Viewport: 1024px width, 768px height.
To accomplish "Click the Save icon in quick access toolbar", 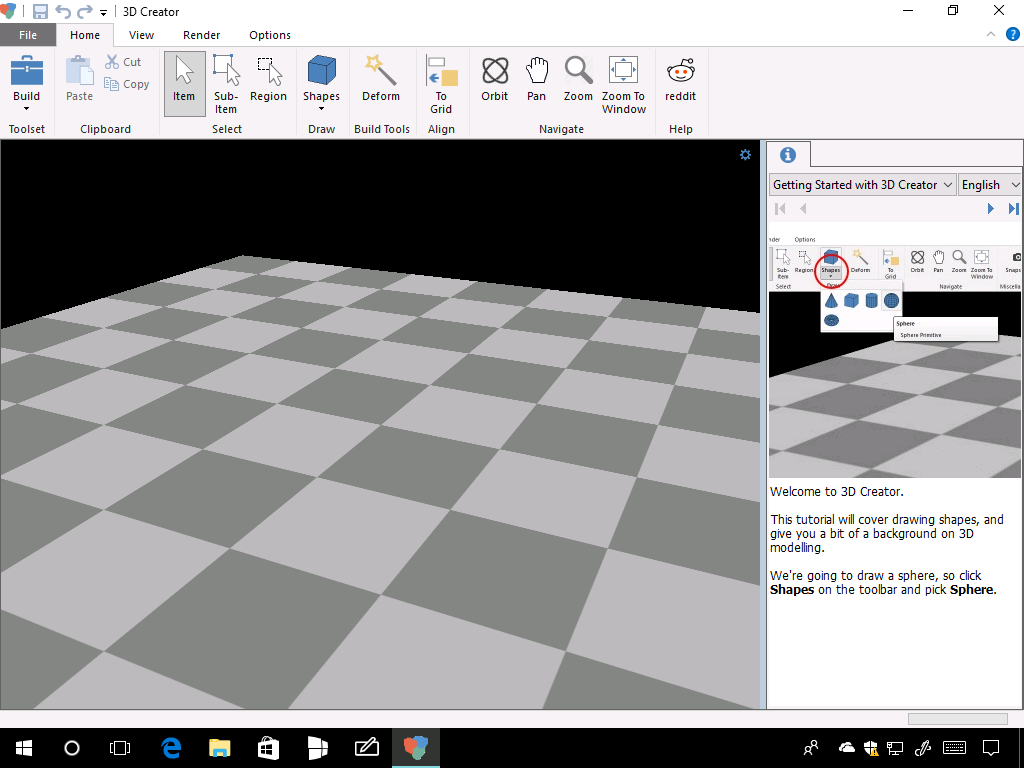I will tap(40, 12).
